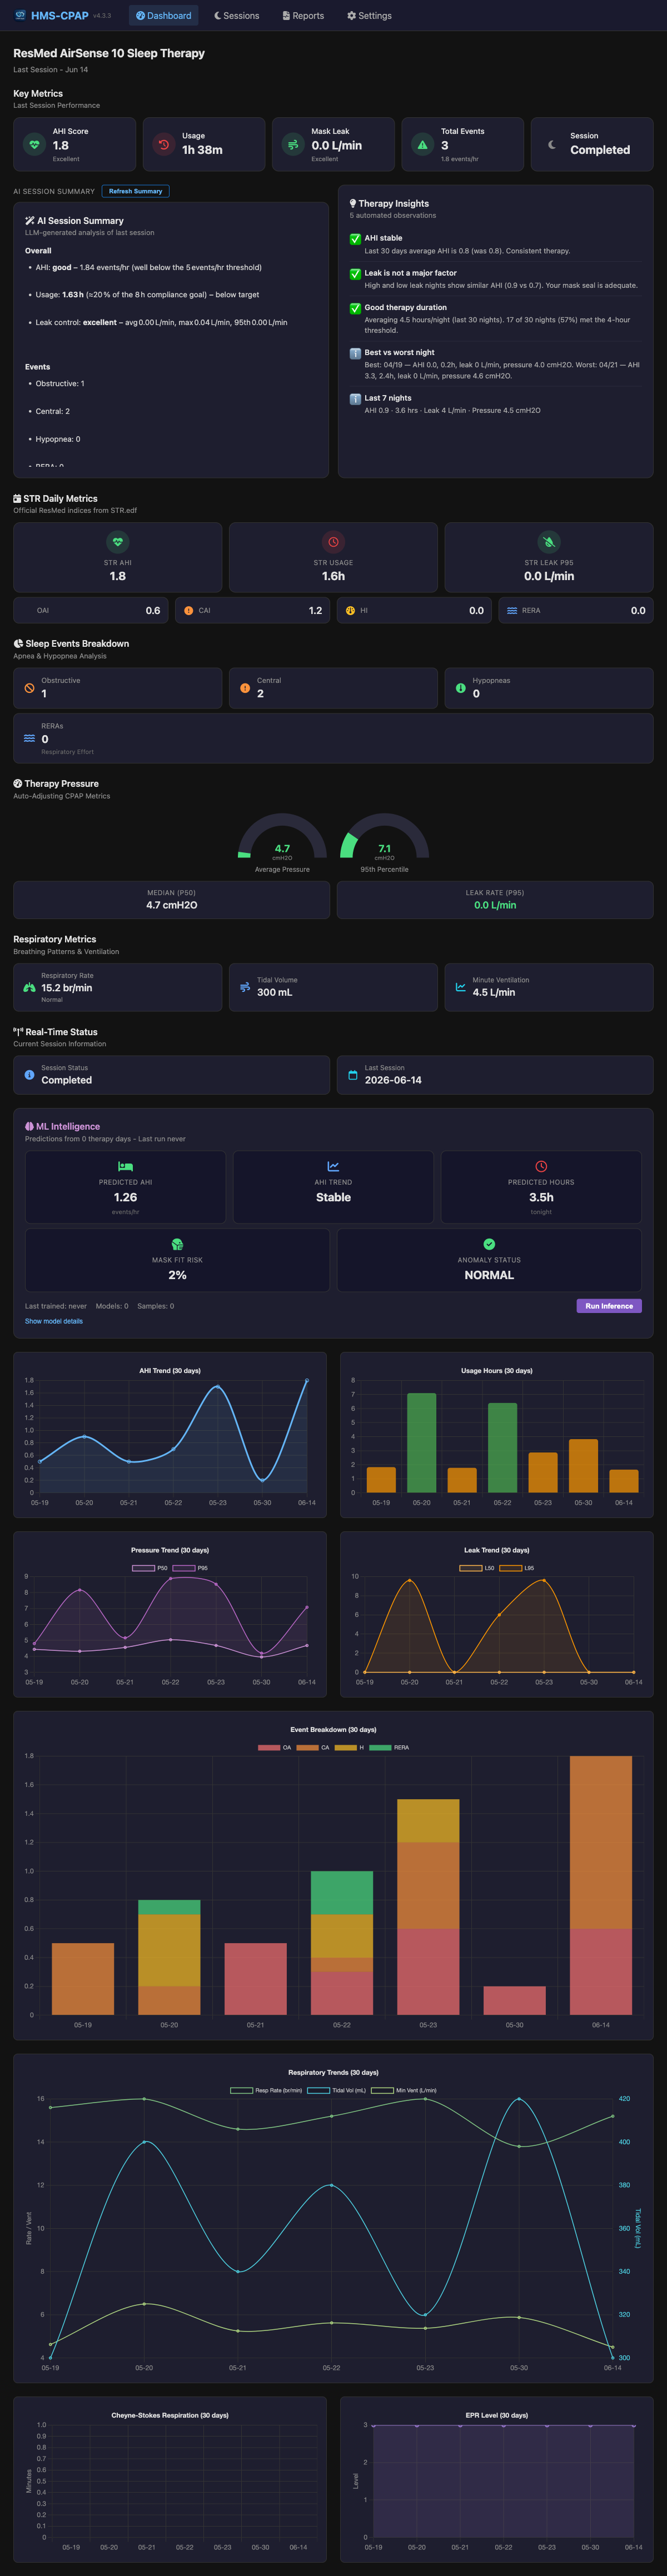Click the STR Usage clock icon
The width and height of the screenshot is (667, 2576).
pos(333,542)
